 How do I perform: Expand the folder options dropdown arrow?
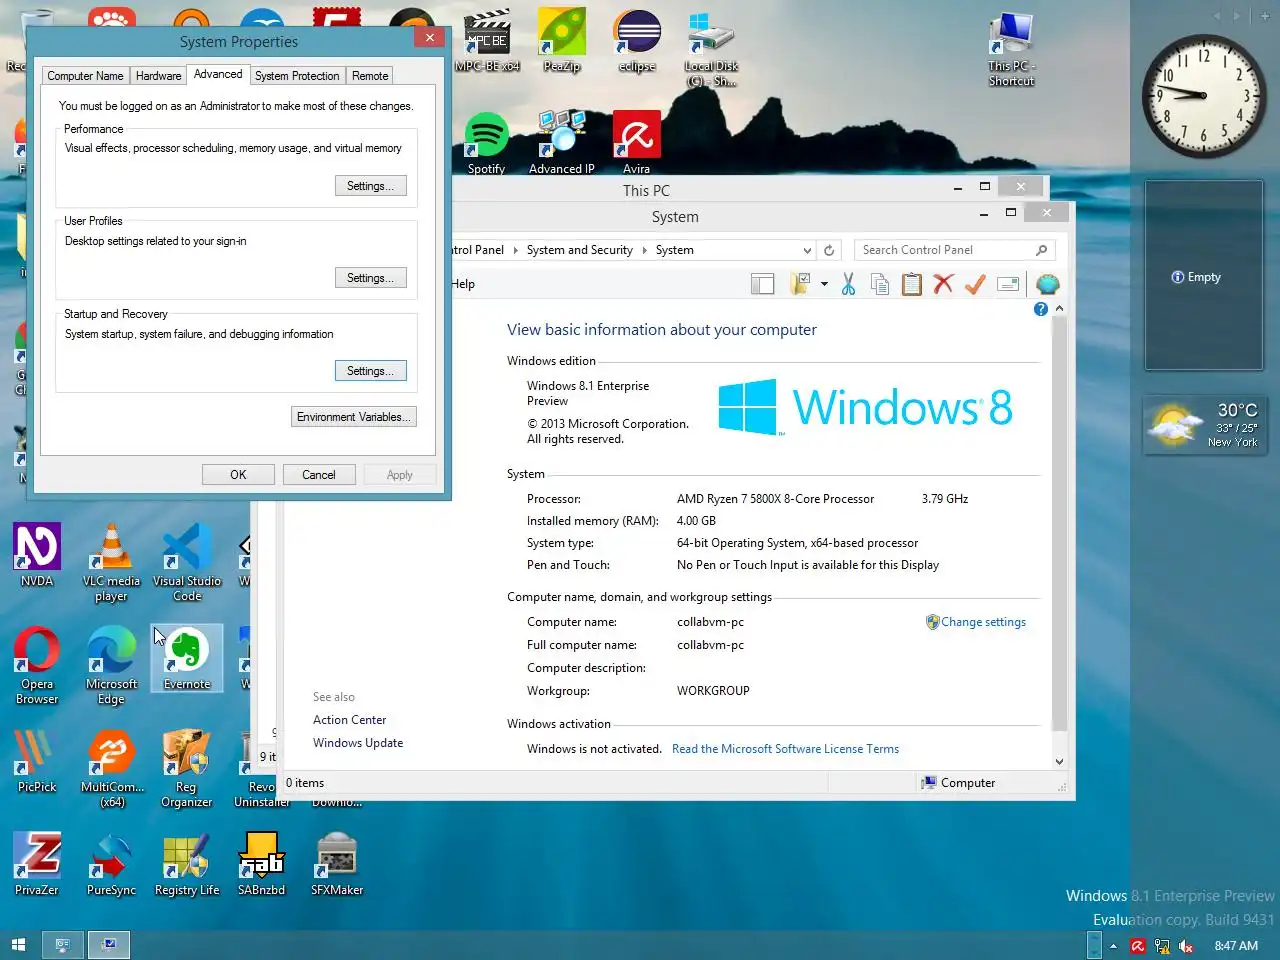tap(824, 285)
